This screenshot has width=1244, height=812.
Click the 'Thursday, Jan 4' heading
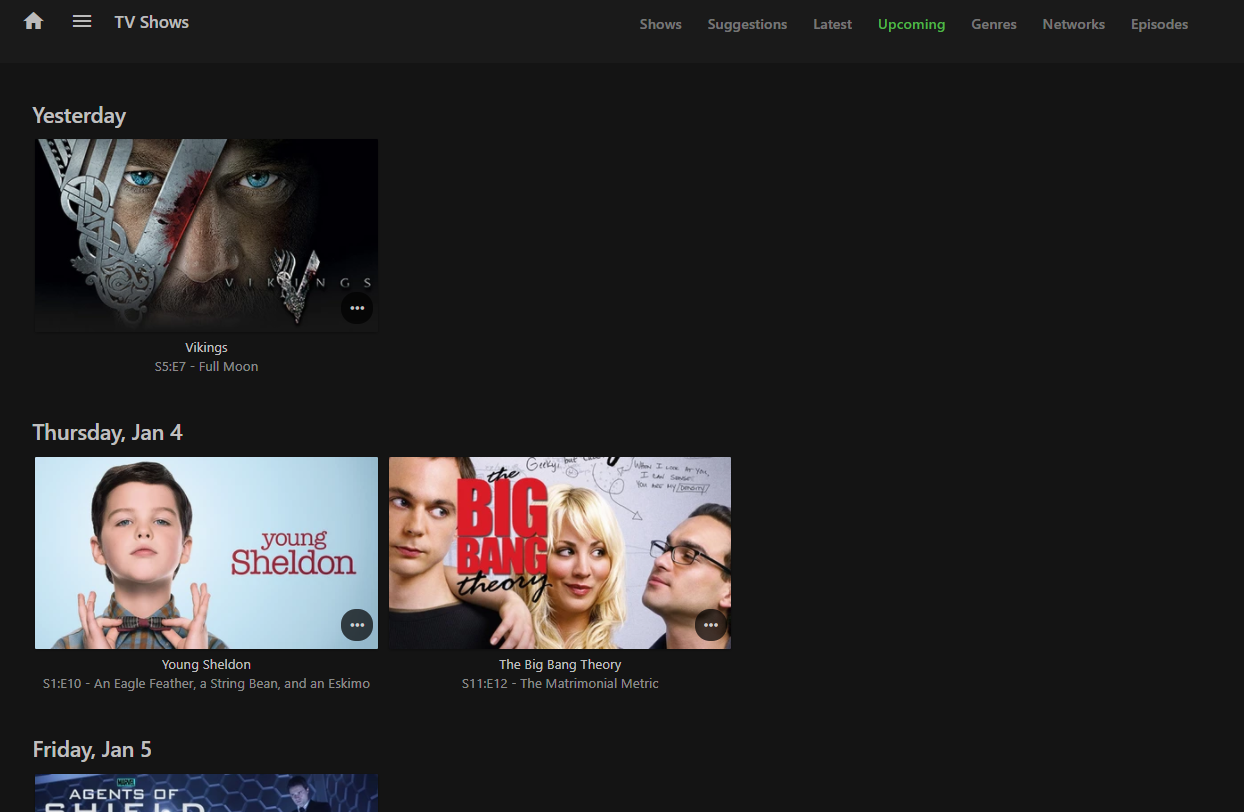click(107, 432)
